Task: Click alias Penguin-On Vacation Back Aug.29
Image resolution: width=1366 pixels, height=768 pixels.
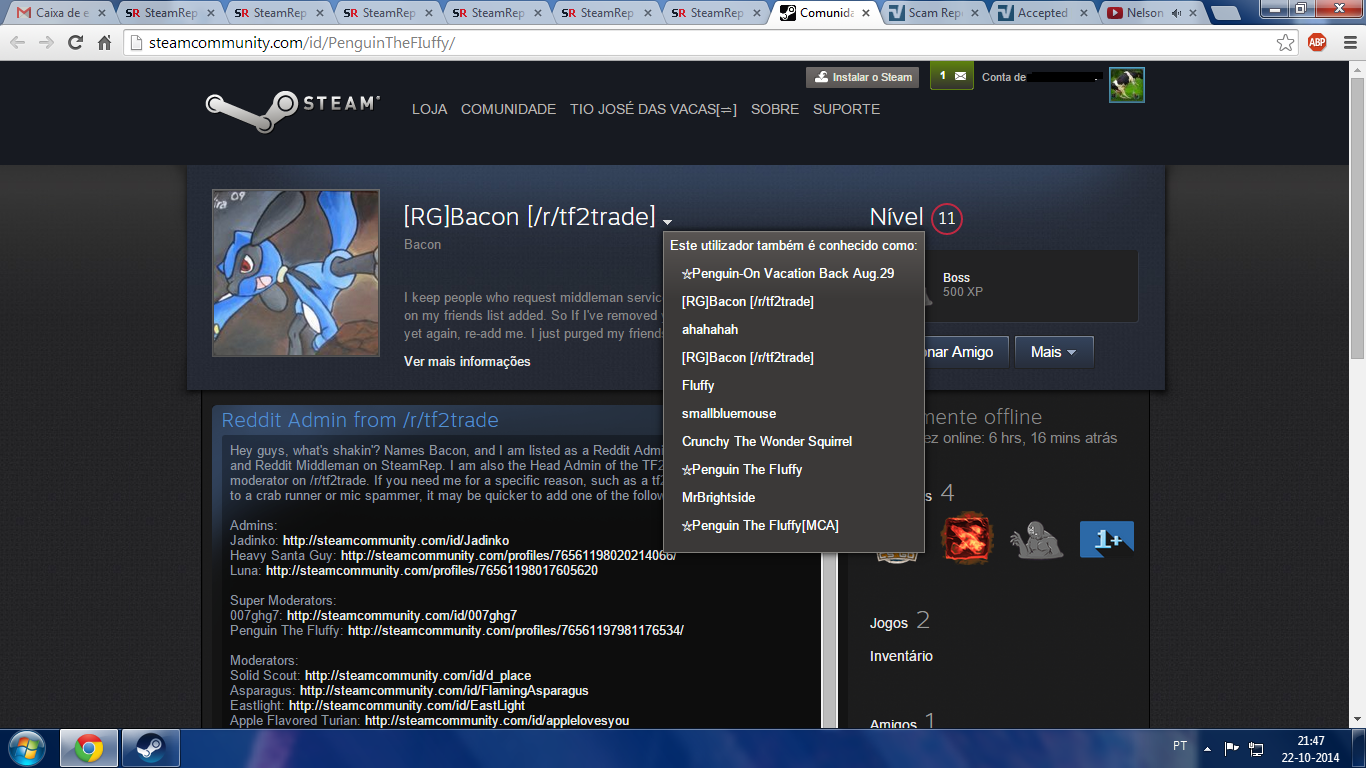Action: [788, 273]
